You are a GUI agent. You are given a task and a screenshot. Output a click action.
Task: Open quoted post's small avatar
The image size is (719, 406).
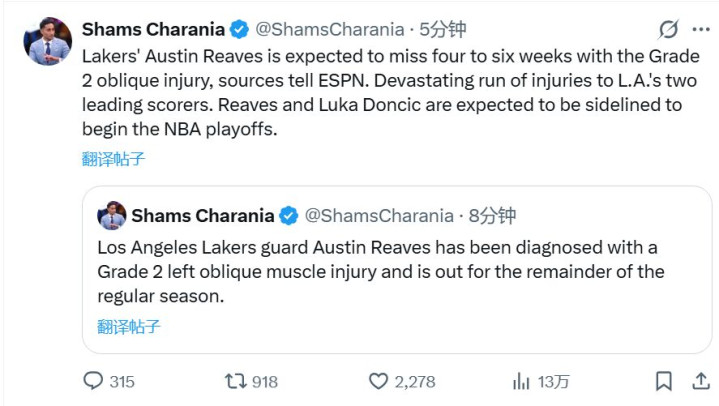pyautogui.click(x=111, y=216)
